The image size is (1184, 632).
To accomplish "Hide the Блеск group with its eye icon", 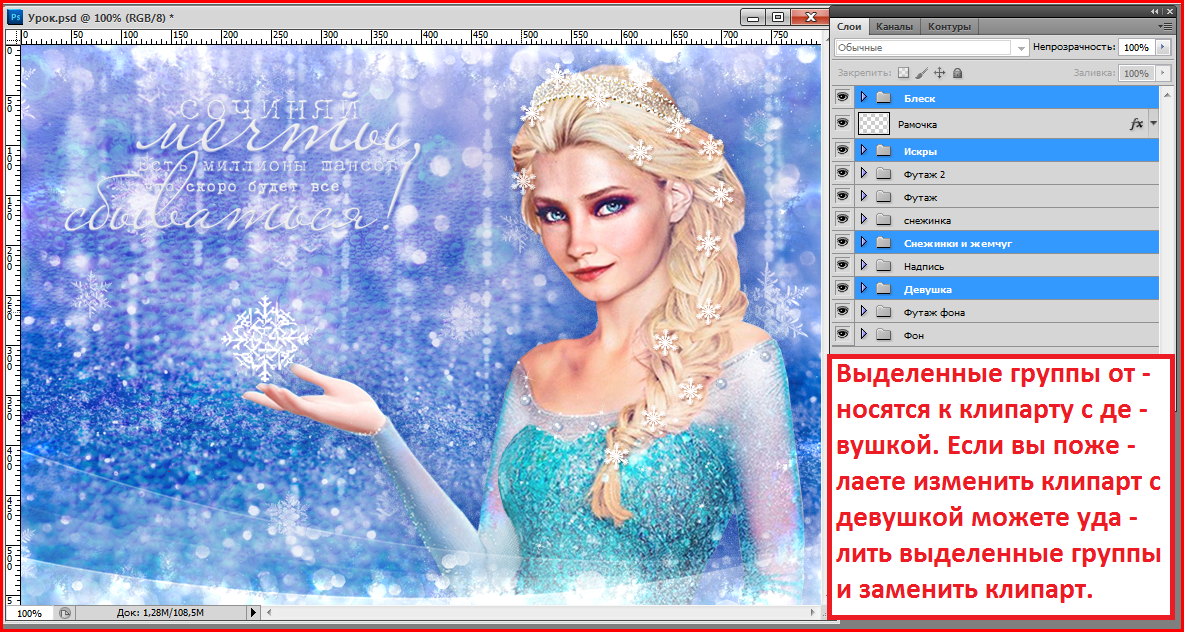I will [843, 97].
